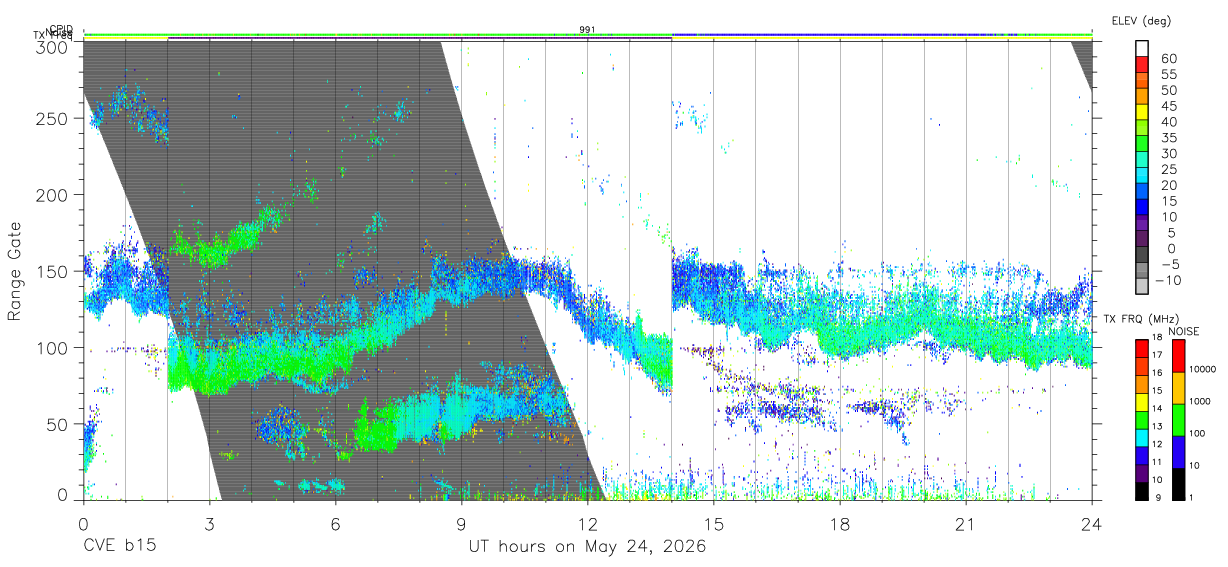Click the 'UT hours on May 24, 2026' axis title
Image resolution: width=1228 pixels, height=567 pixels.
[588, 547]
